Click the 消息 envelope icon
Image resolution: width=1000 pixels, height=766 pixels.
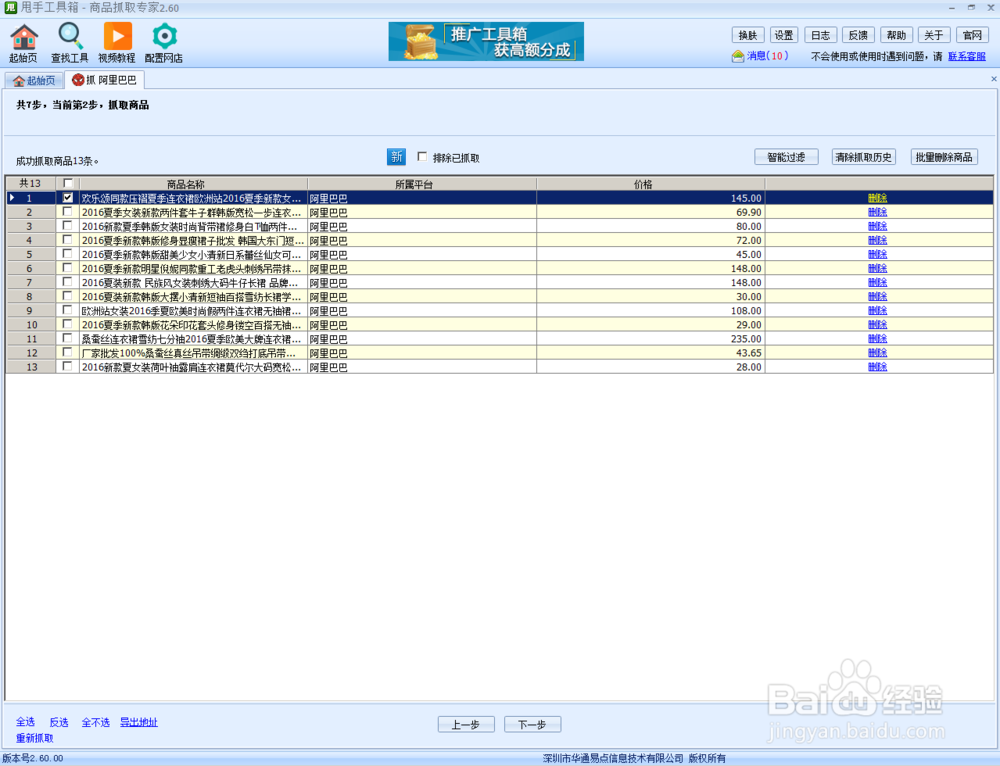click(x=738, y=56)
